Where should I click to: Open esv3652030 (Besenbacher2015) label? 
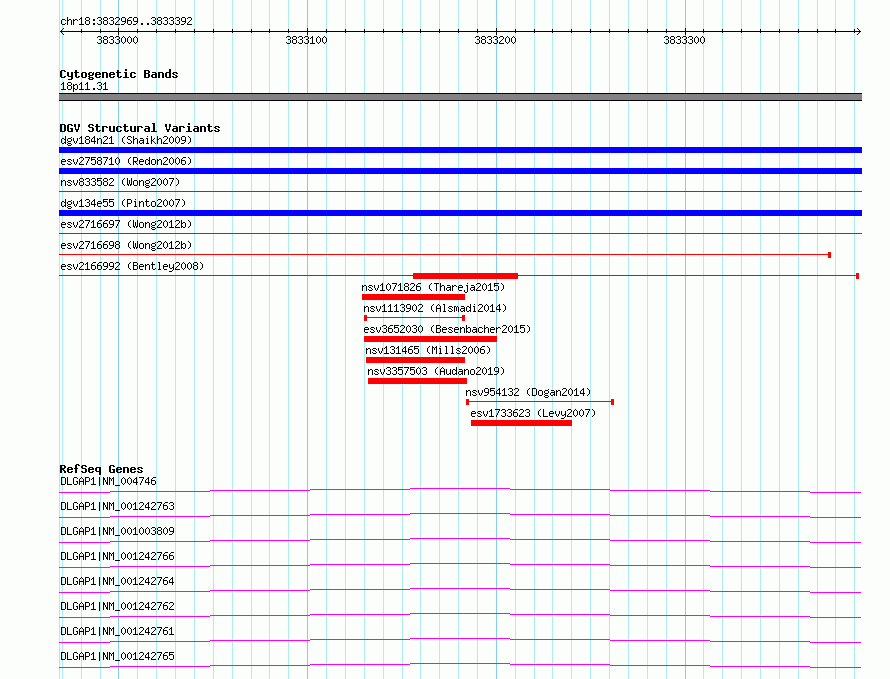[x=447, y=329]
